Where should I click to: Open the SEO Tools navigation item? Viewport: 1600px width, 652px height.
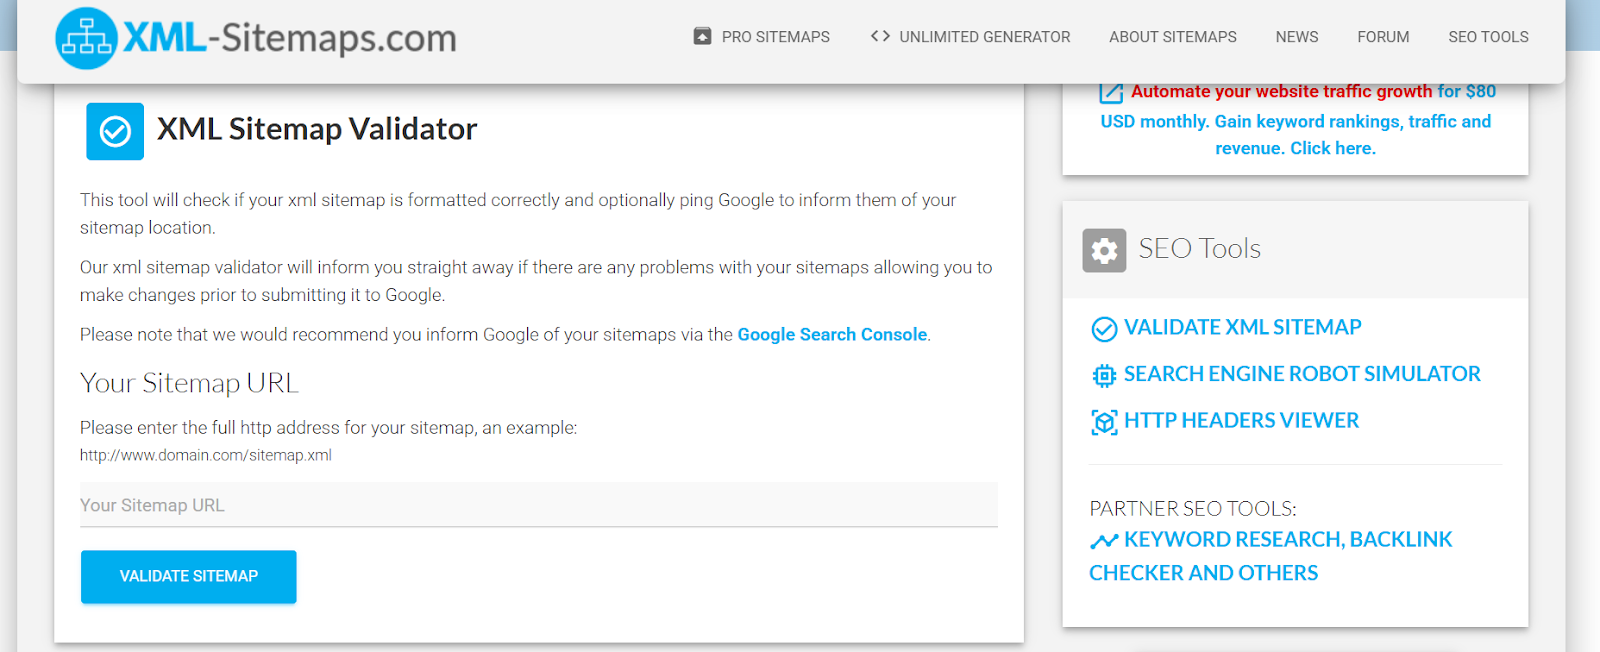(x=1488, y=37)
